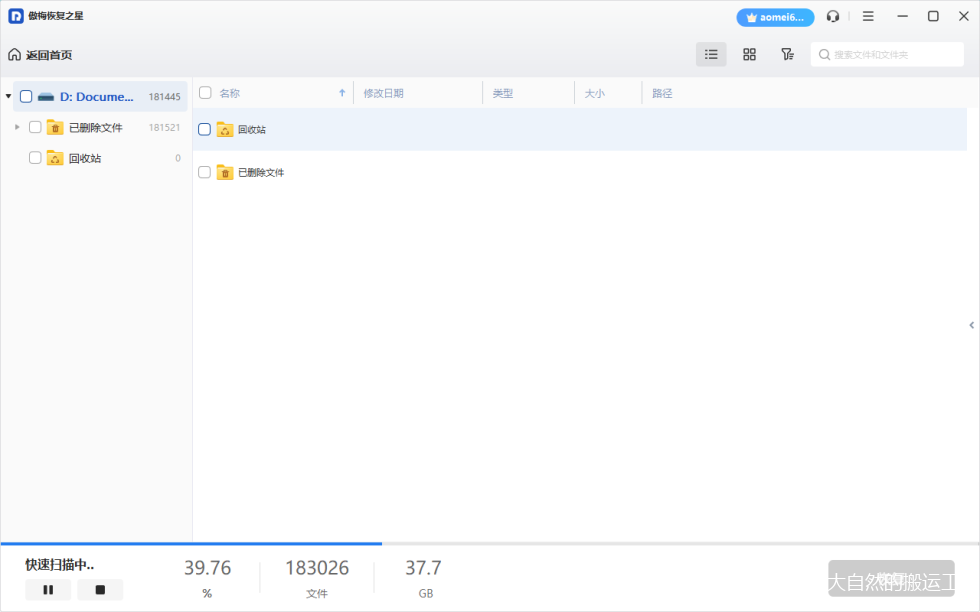This screenshot has width=980, height=612.
Task: Click the 快速扫描中.. status text
Action: tap(60, 564)
